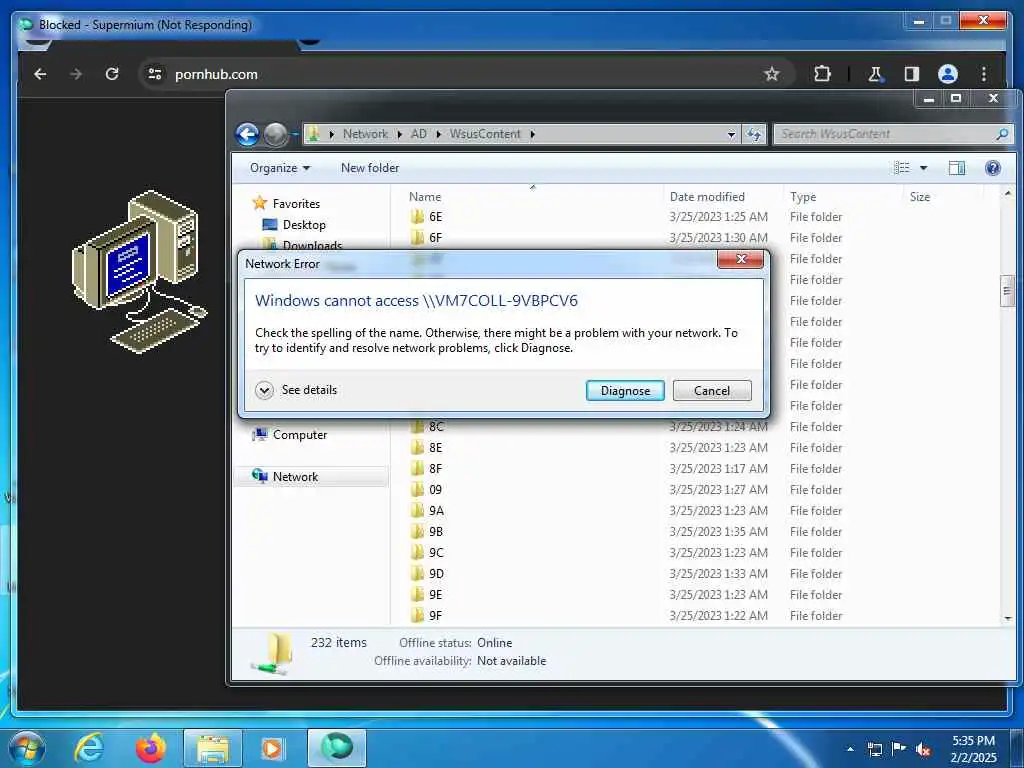Screen dimensions: 1024x768
Task: Click the search magnifier icon
Action: [x=1002, y=134]
